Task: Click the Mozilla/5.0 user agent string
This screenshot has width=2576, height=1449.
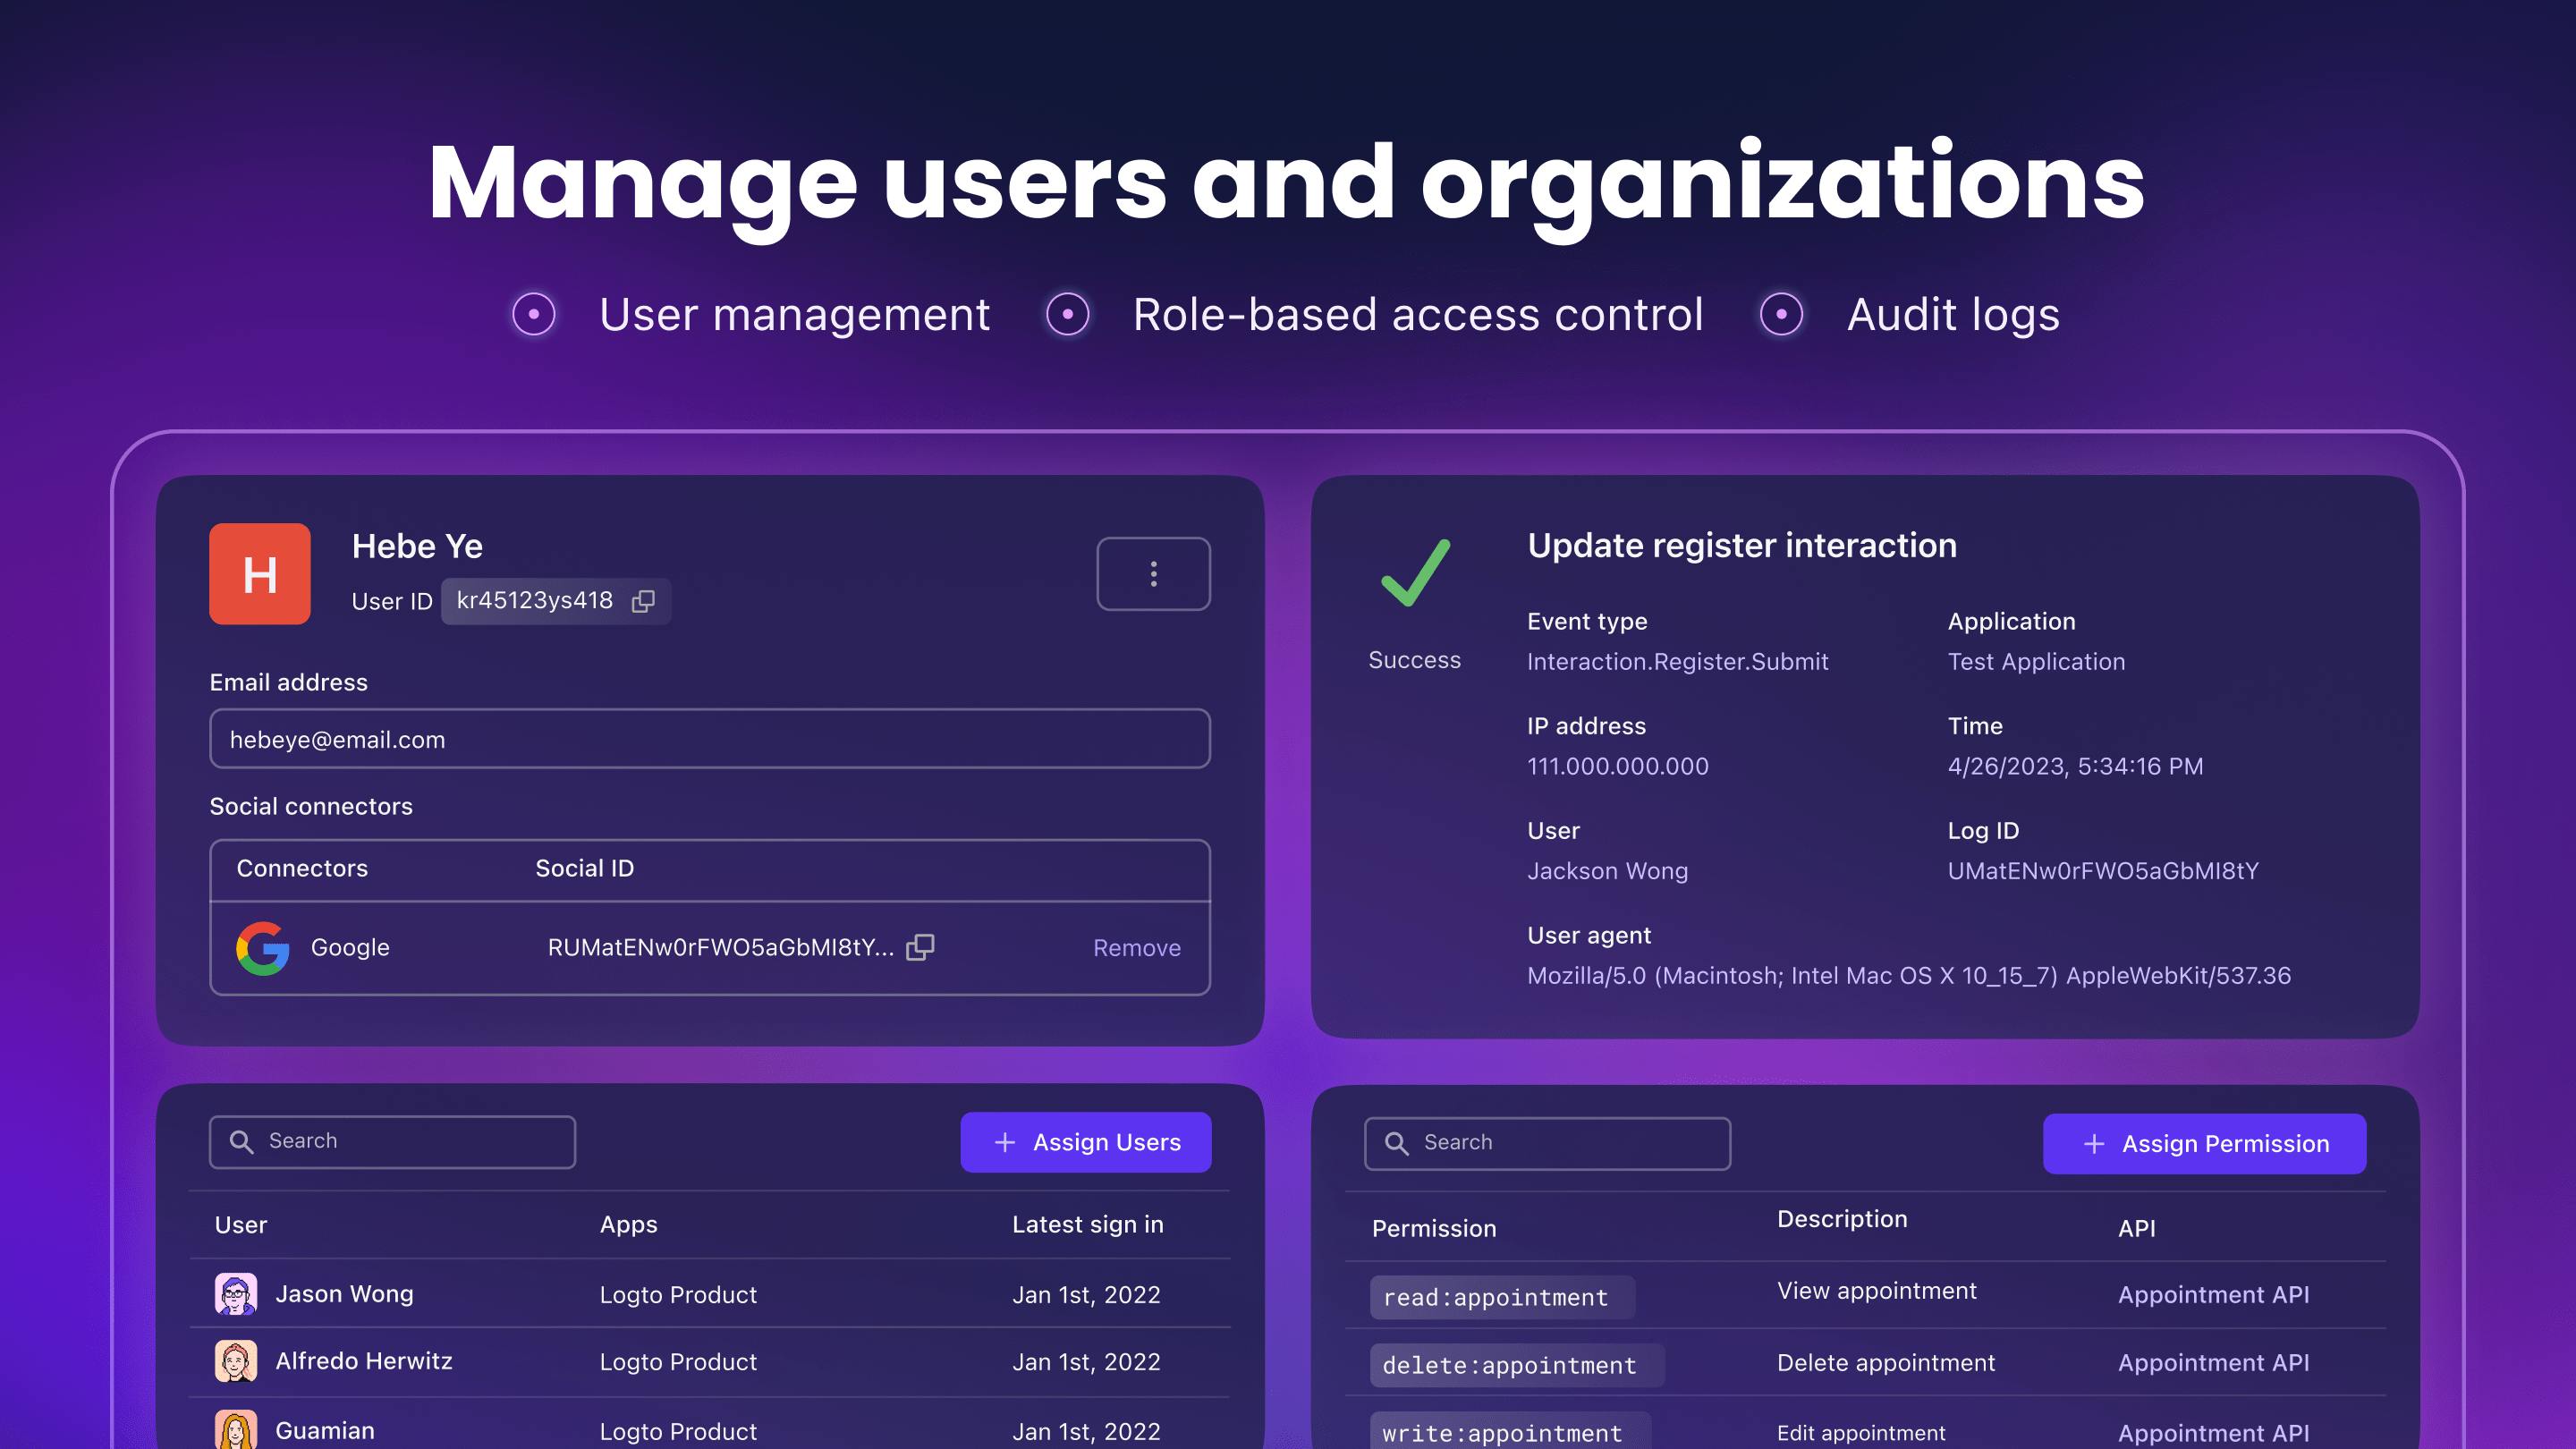Action: click(x=1908, y=976)
